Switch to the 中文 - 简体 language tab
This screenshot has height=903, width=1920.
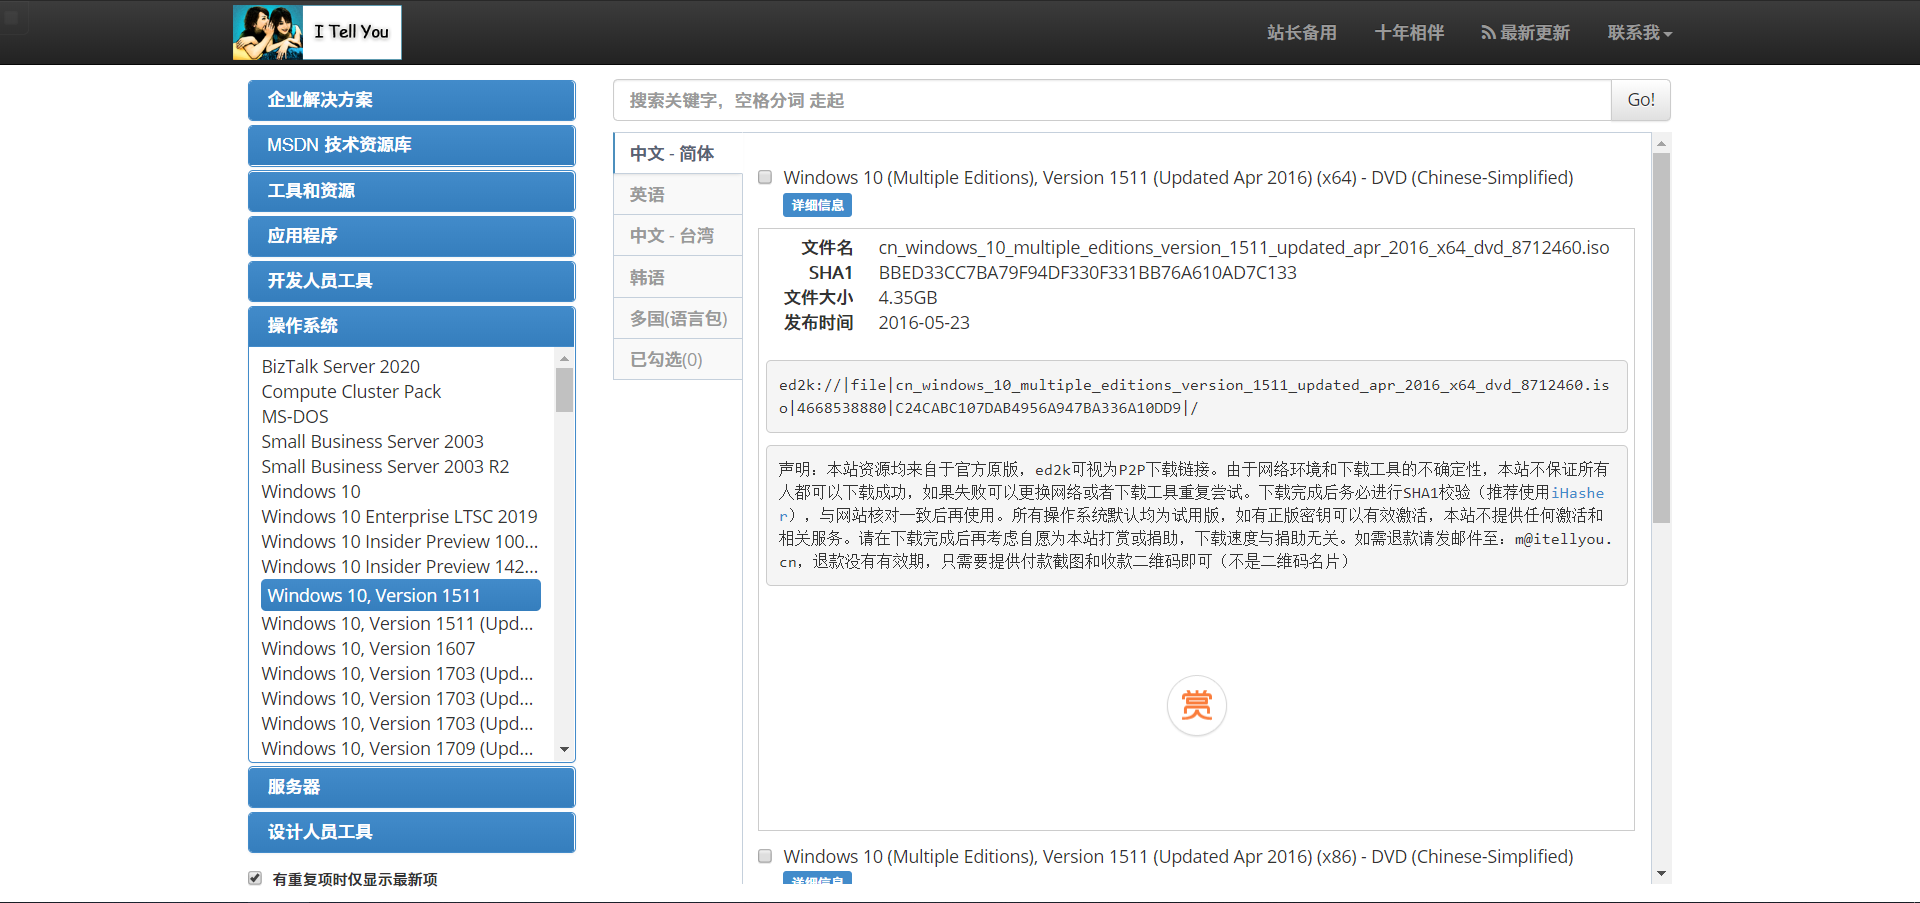pyautogui.click(x=677, y=153)
